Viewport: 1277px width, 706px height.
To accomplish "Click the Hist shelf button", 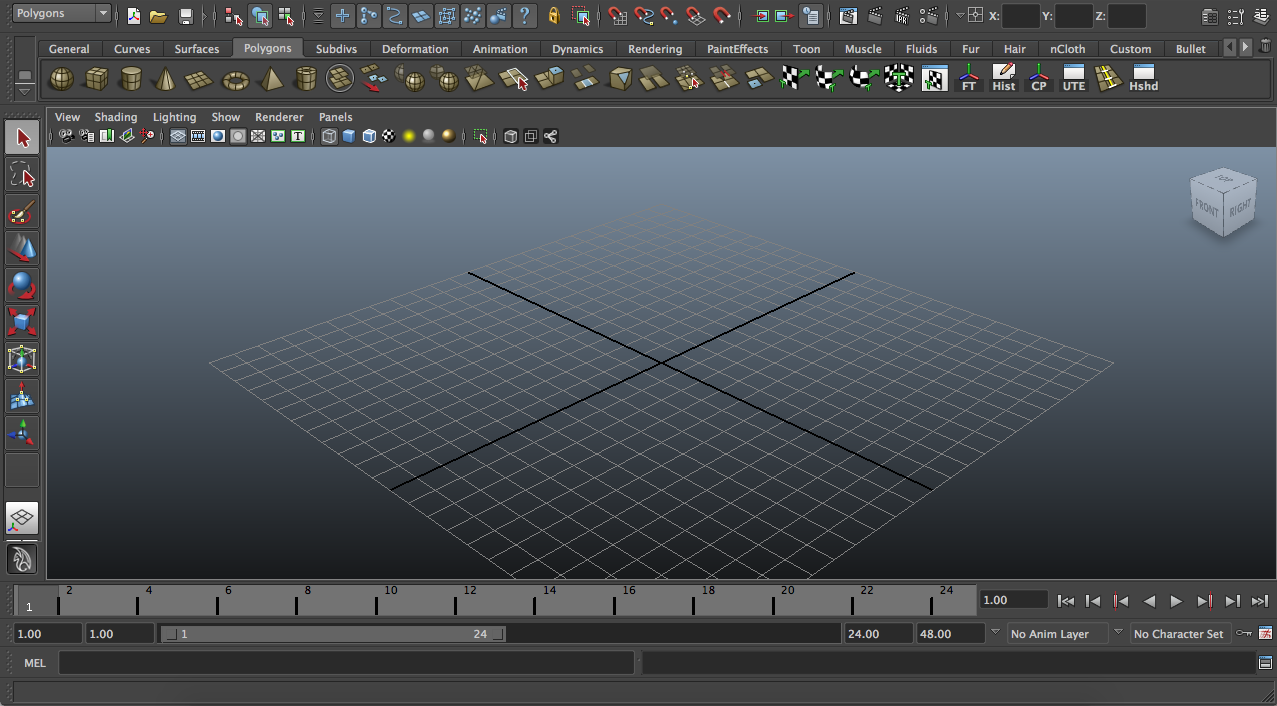I will (1003, 80).
